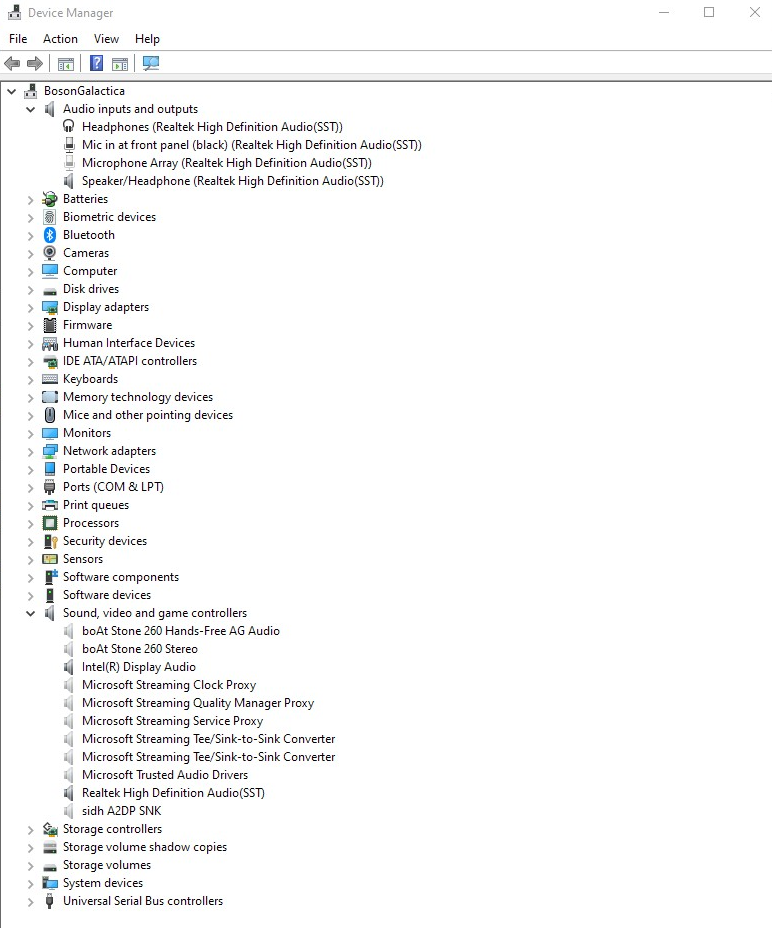
Task: Expand the IDE ATA/ATAPI controllers category
Action: coord(30,362)
